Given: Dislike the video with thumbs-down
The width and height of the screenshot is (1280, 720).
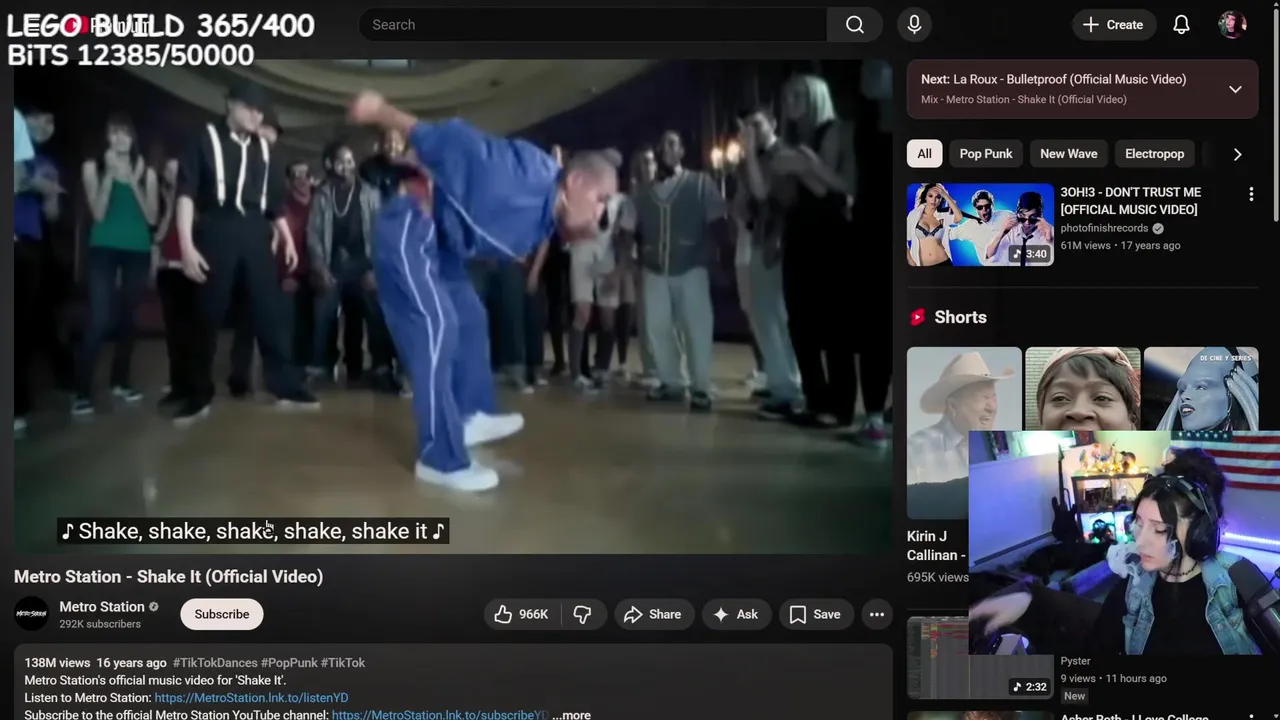Looking at the screenshot, I should click(x=582, y=614).
